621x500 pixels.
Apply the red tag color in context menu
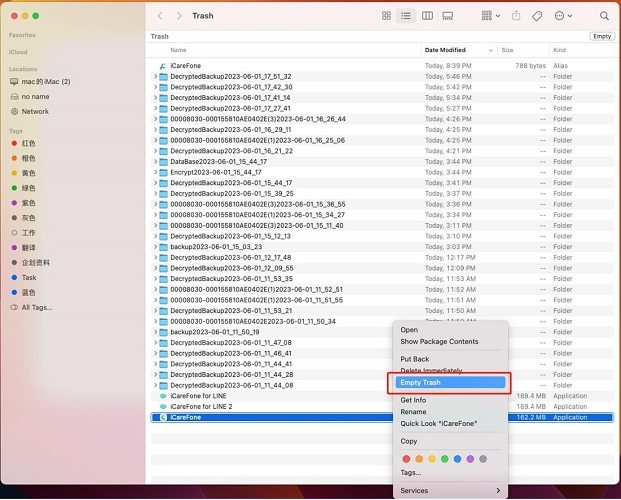(x=406, y=459)
